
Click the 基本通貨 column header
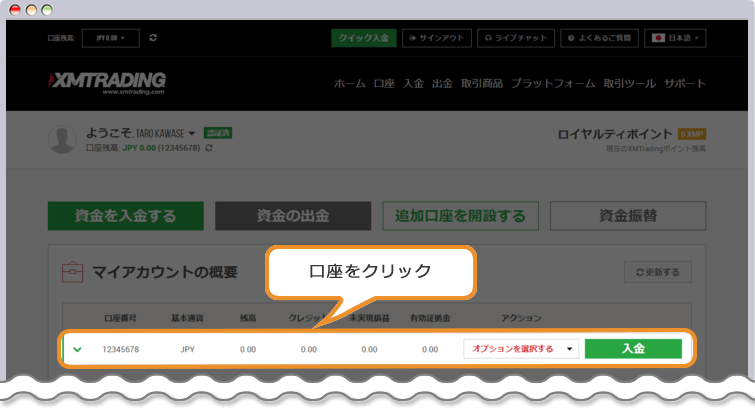pos(187,318)
